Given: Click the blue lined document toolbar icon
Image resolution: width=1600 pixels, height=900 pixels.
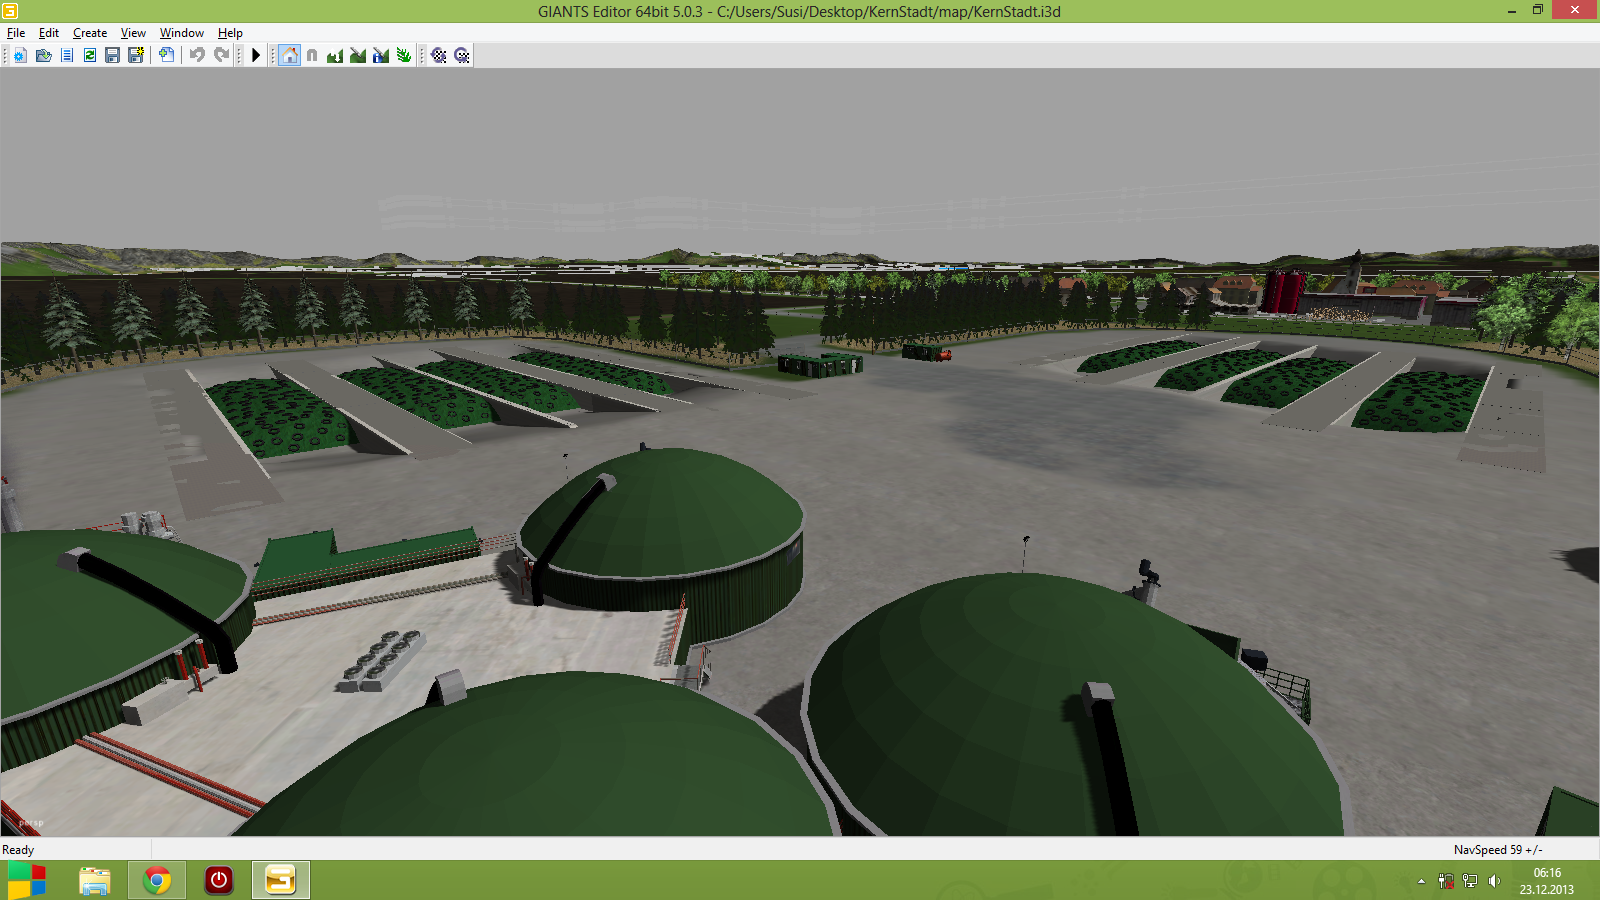Looking at the screenshot, I should pos(67,55).
